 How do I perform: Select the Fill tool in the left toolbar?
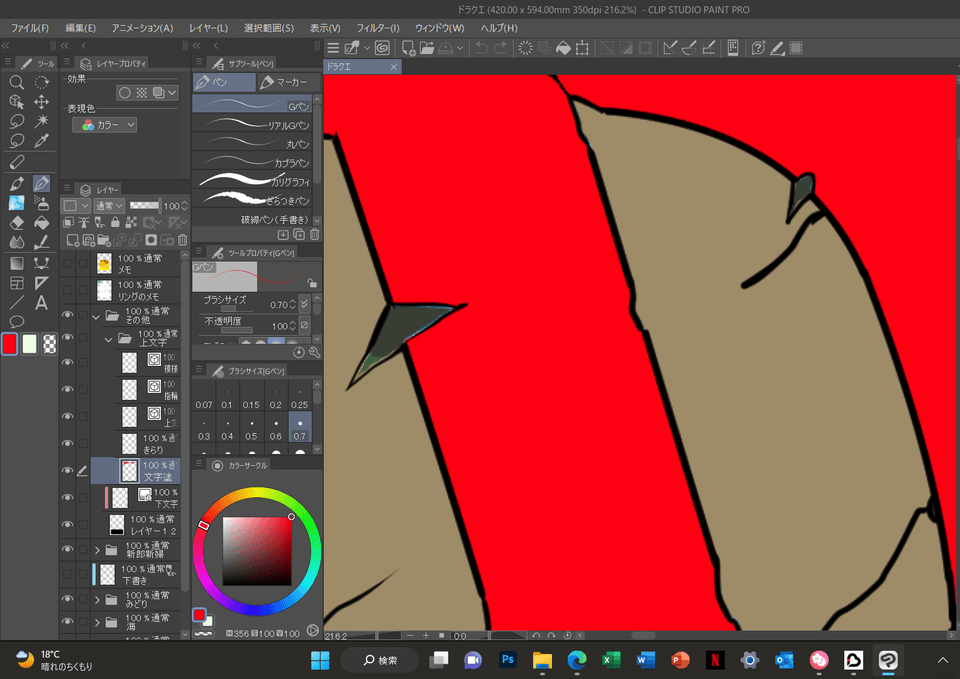coord(41,224)
